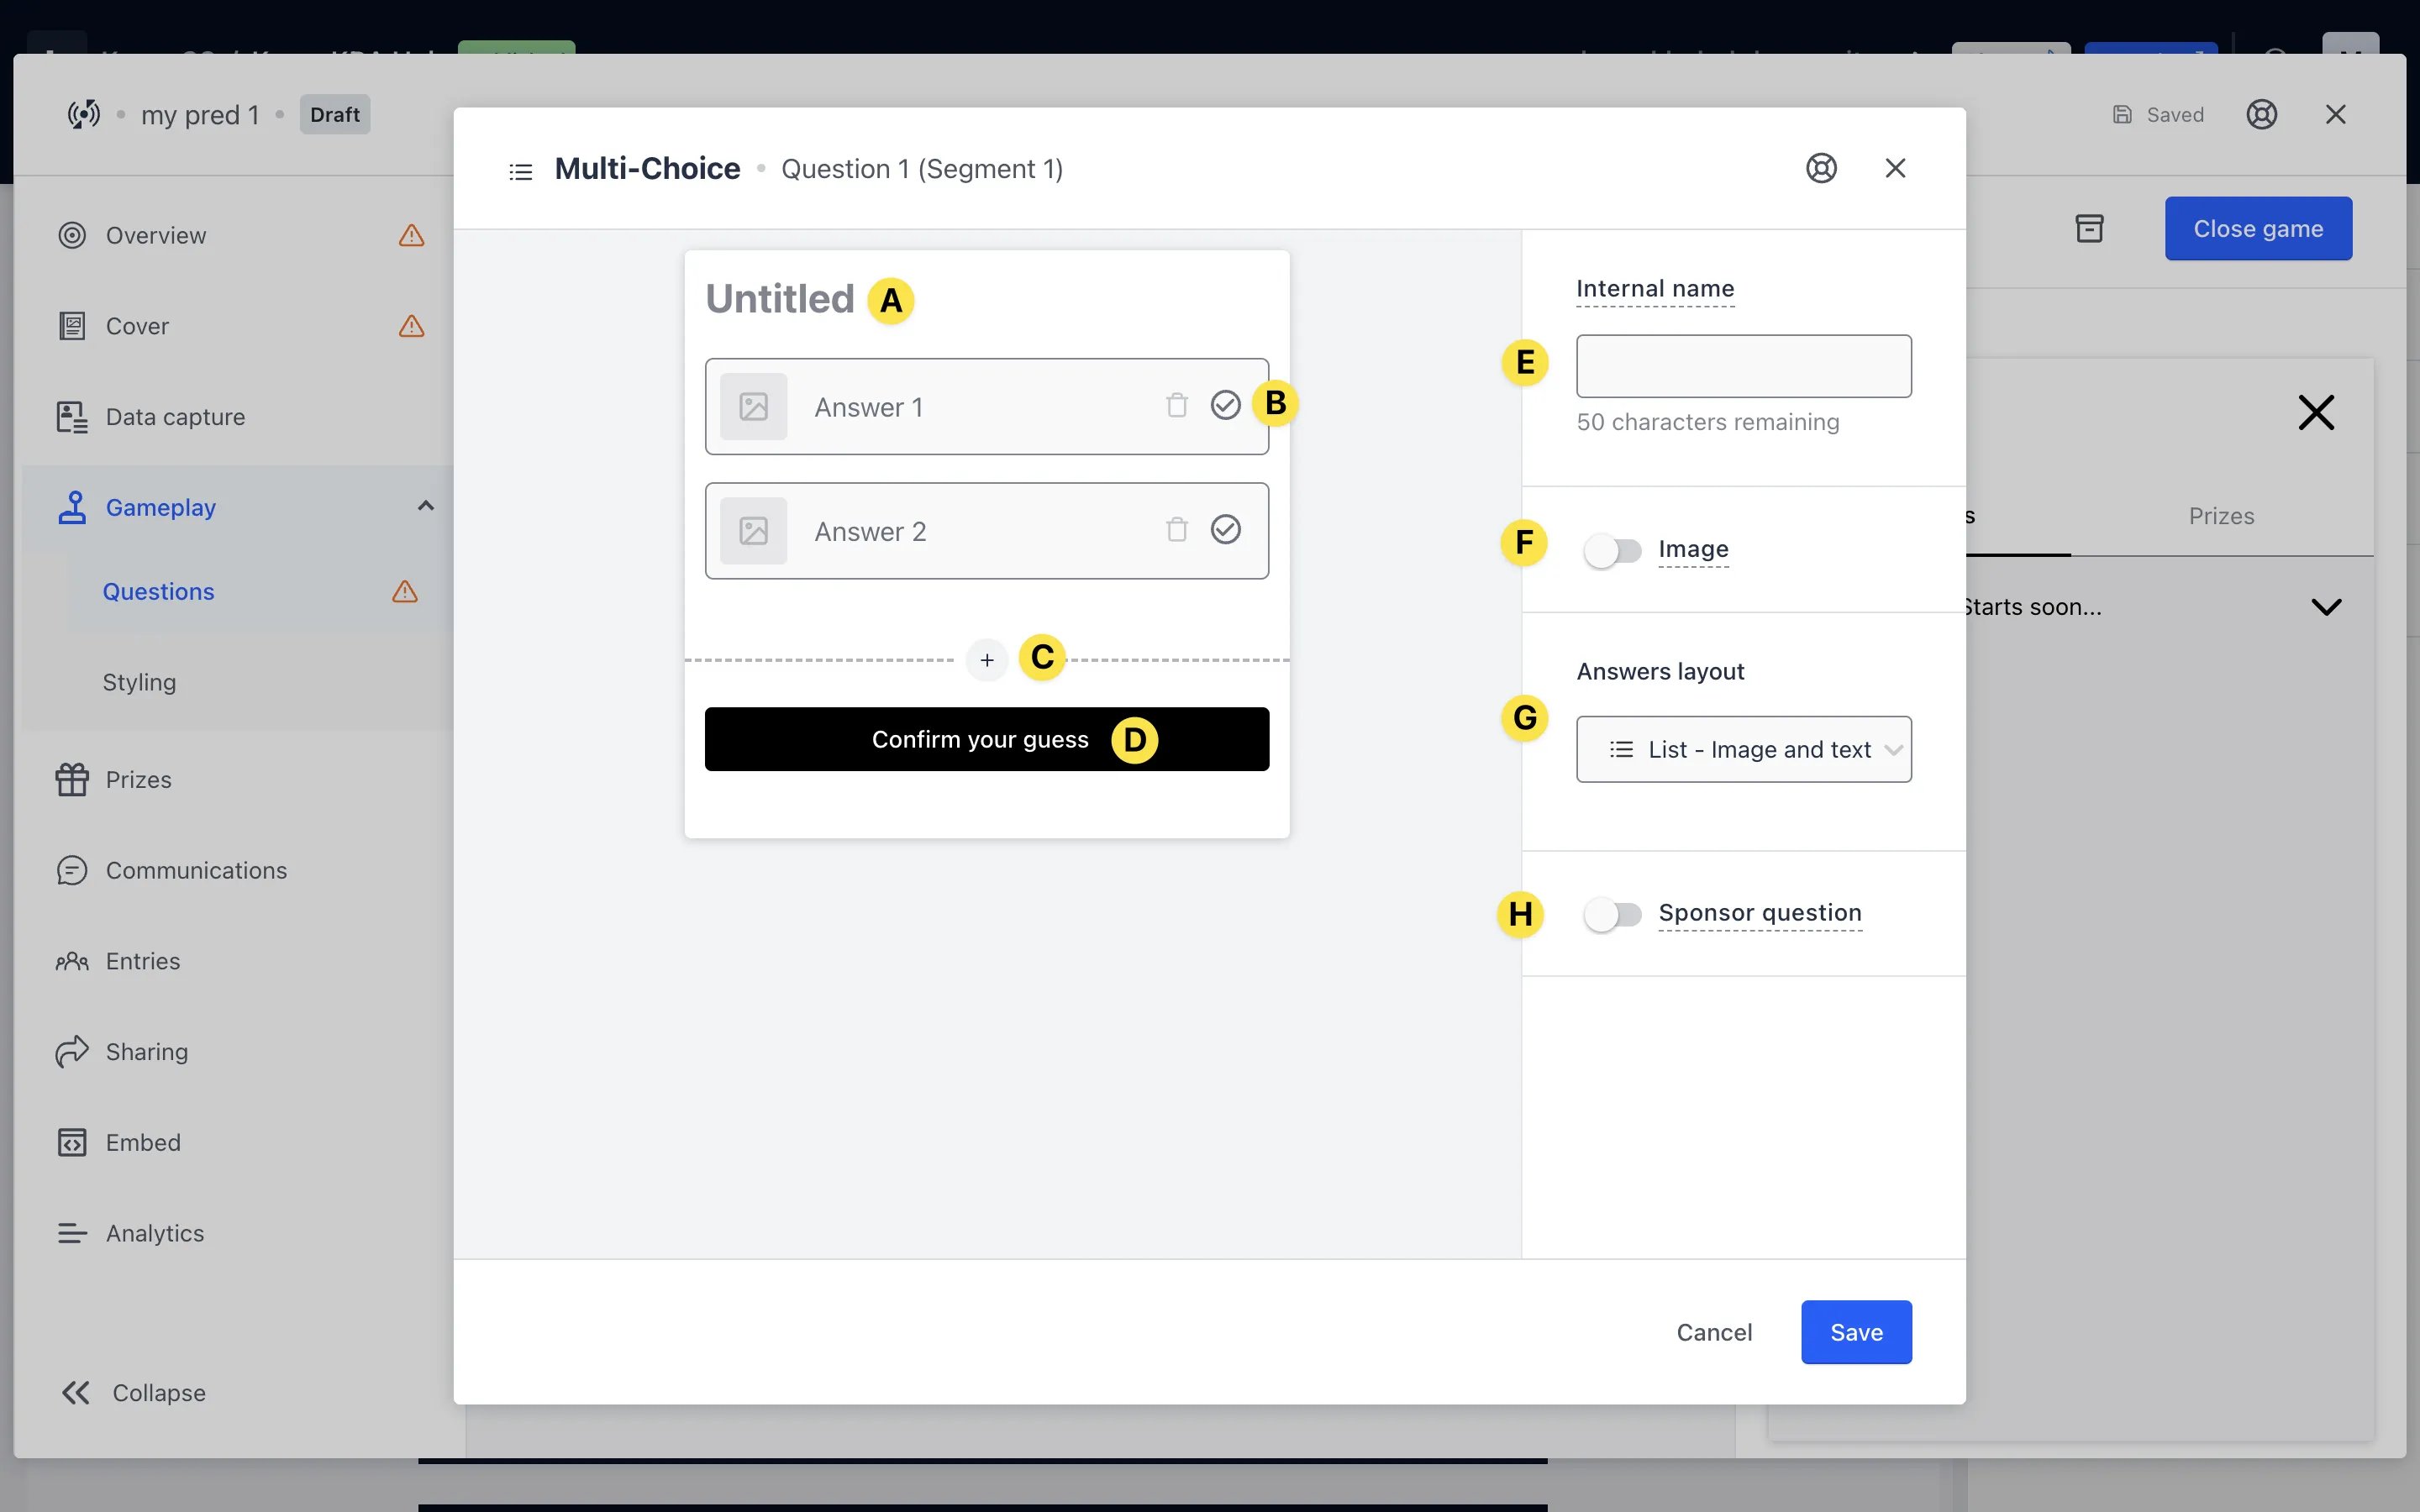Click the archive box icon near Close game
The width and height of the screenshot is (2420, 1512).
[2089, 228]
